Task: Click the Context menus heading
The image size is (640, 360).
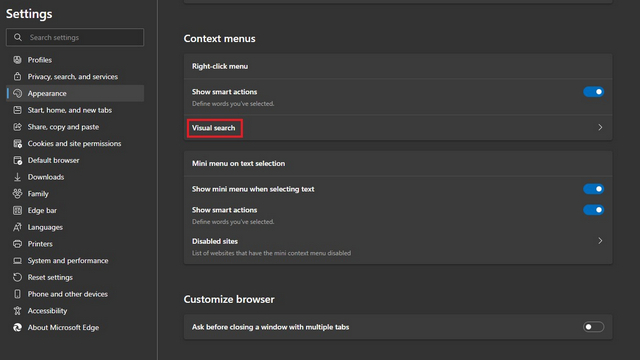Action: coord(220,39)
